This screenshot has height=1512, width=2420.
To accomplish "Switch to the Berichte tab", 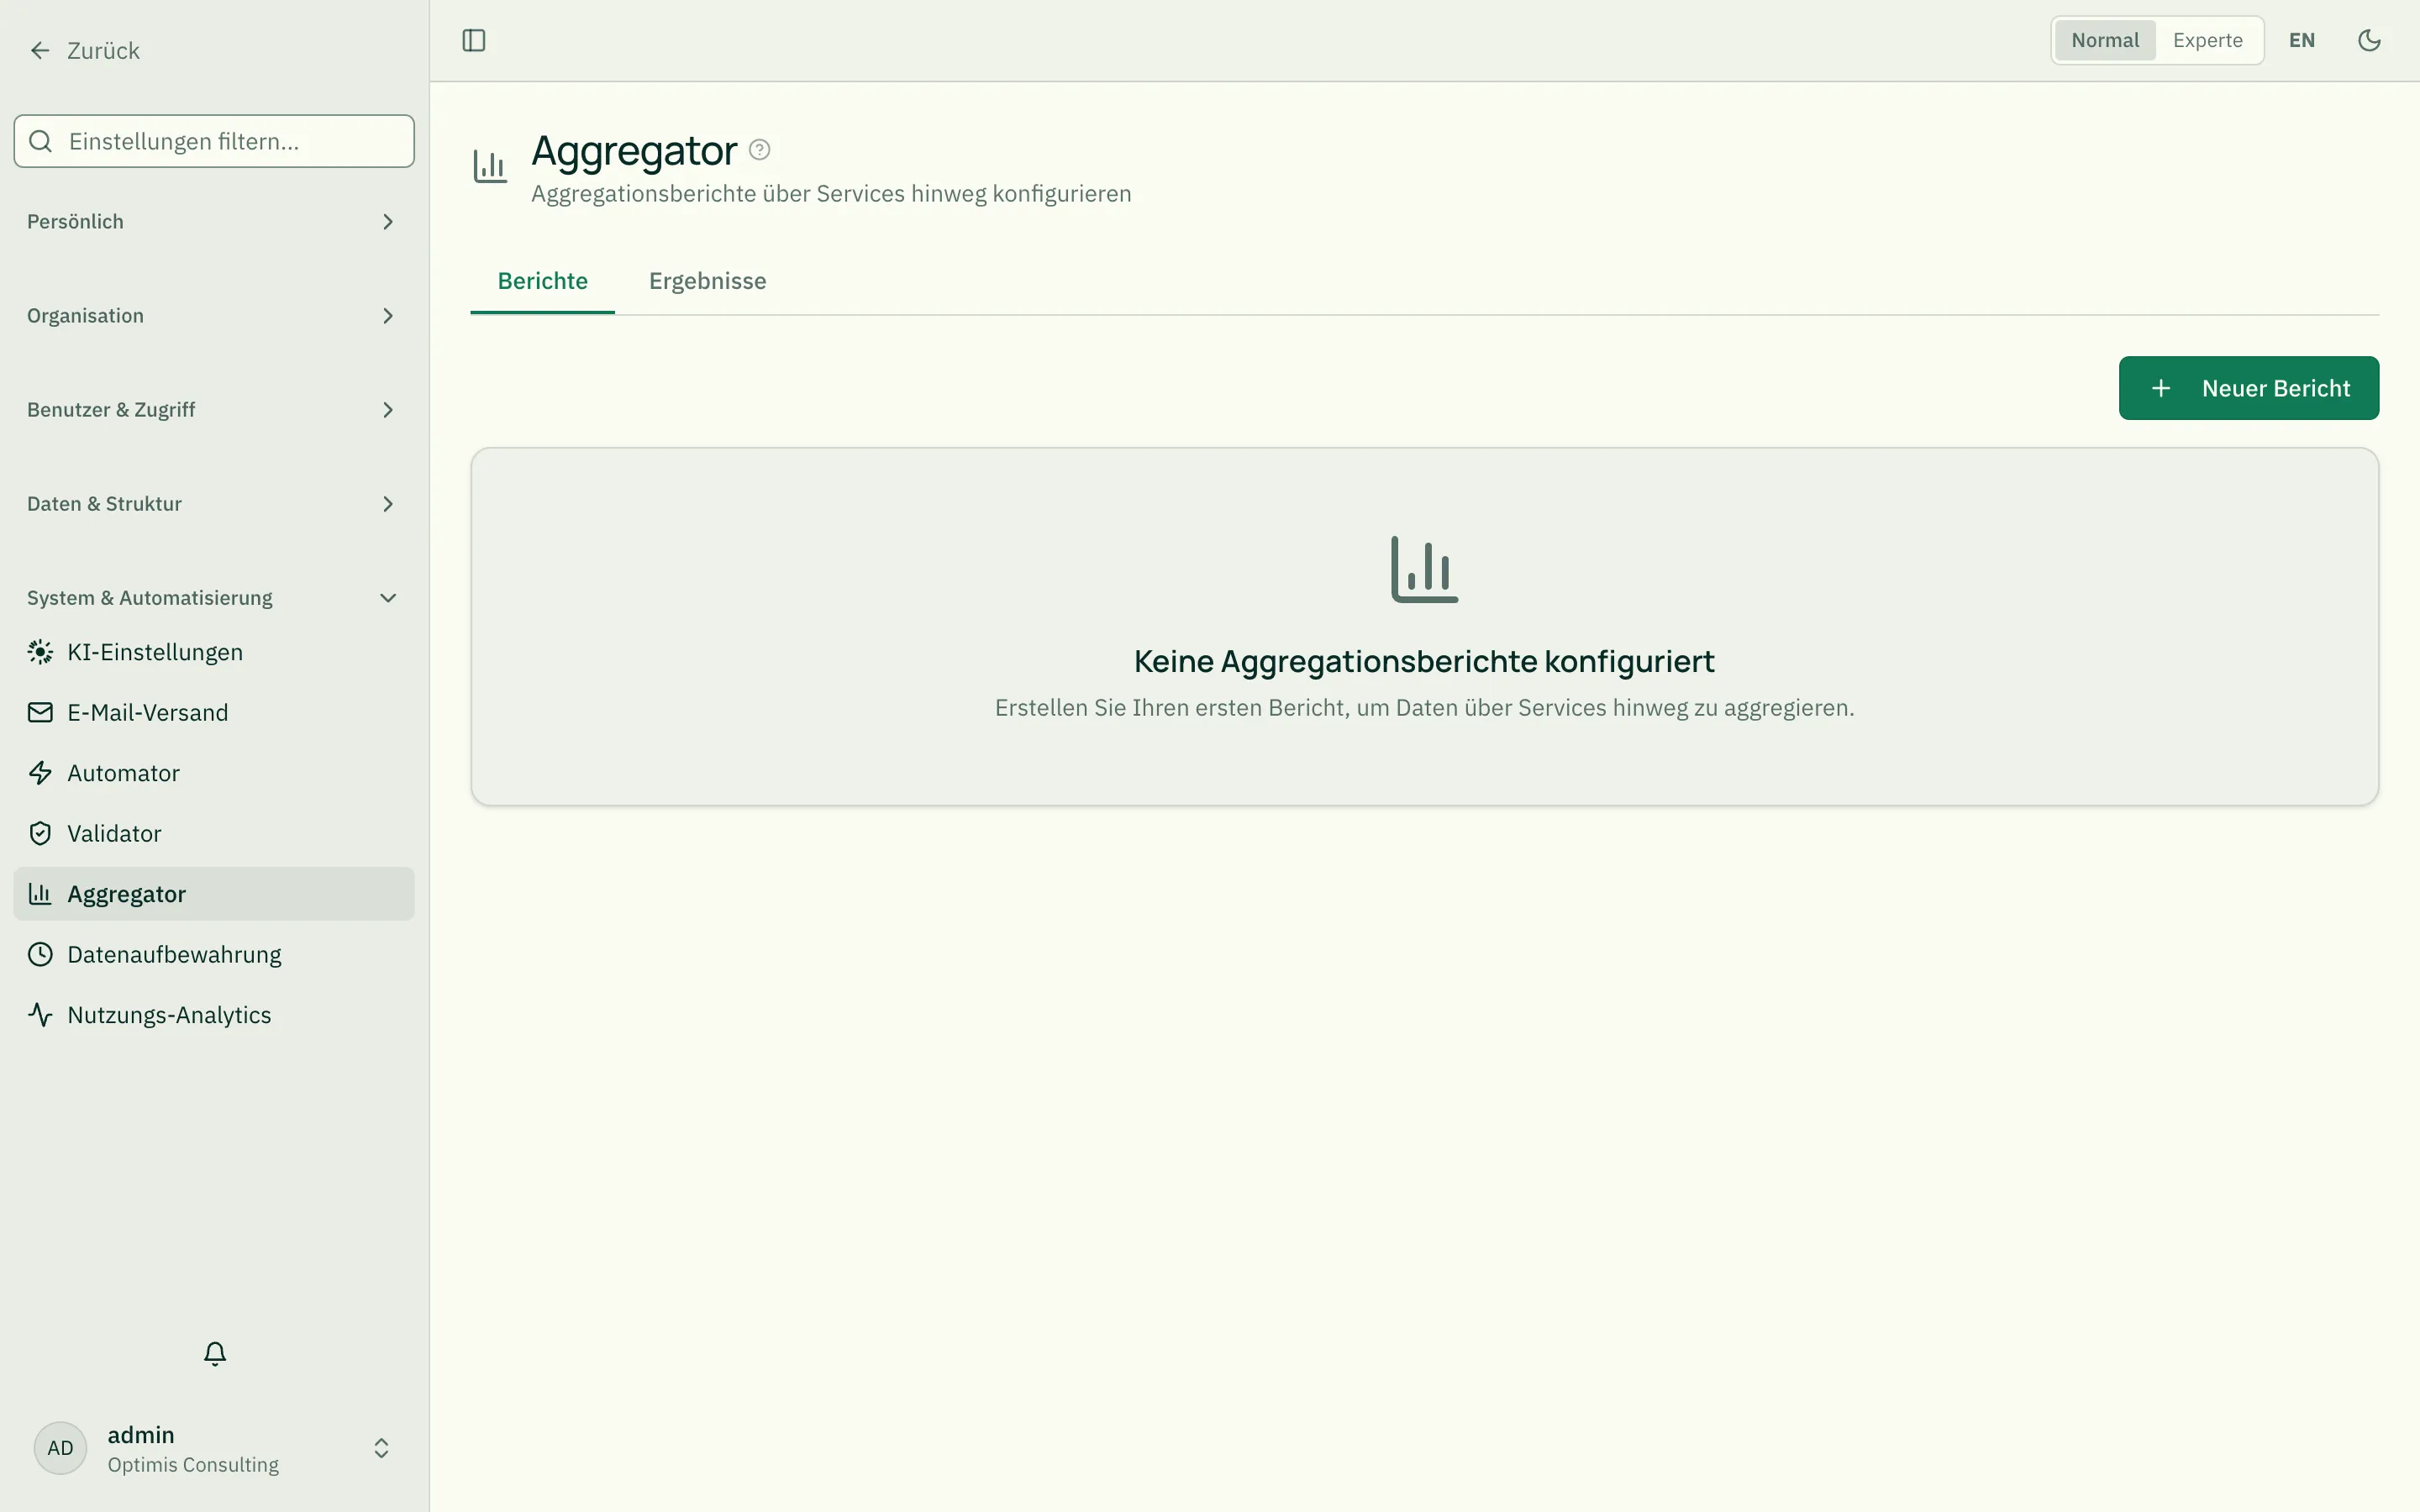I will point(542,281).
